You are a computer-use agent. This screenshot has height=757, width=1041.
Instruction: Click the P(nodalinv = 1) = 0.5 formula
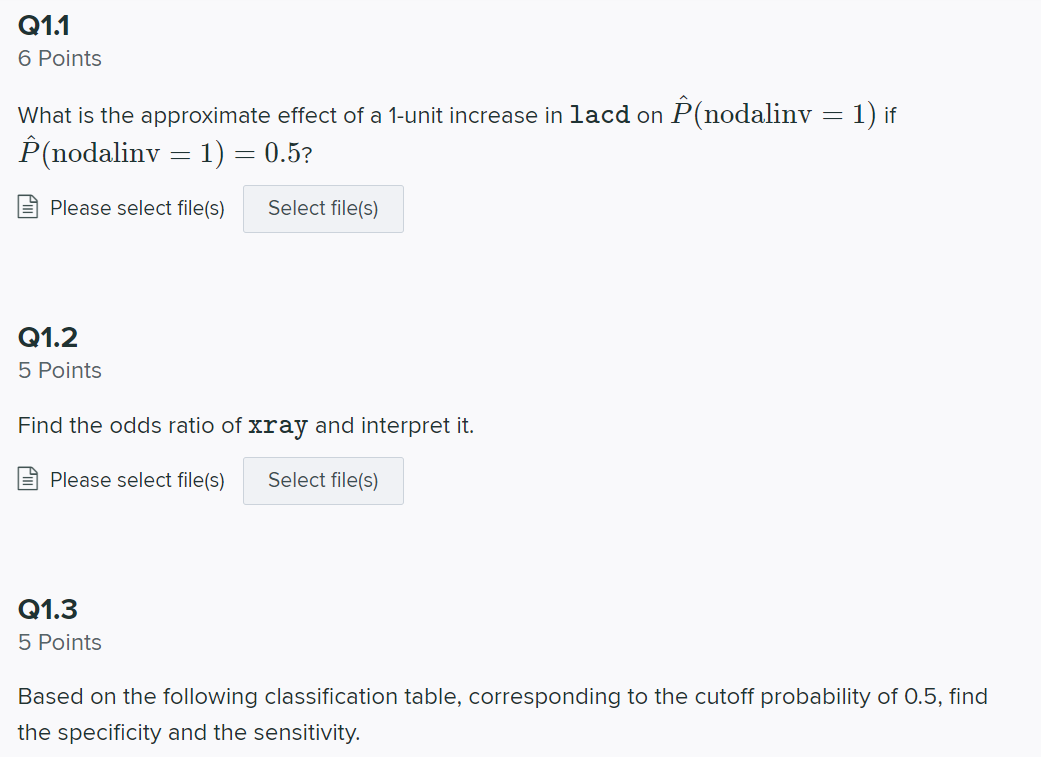pos(160,153)
